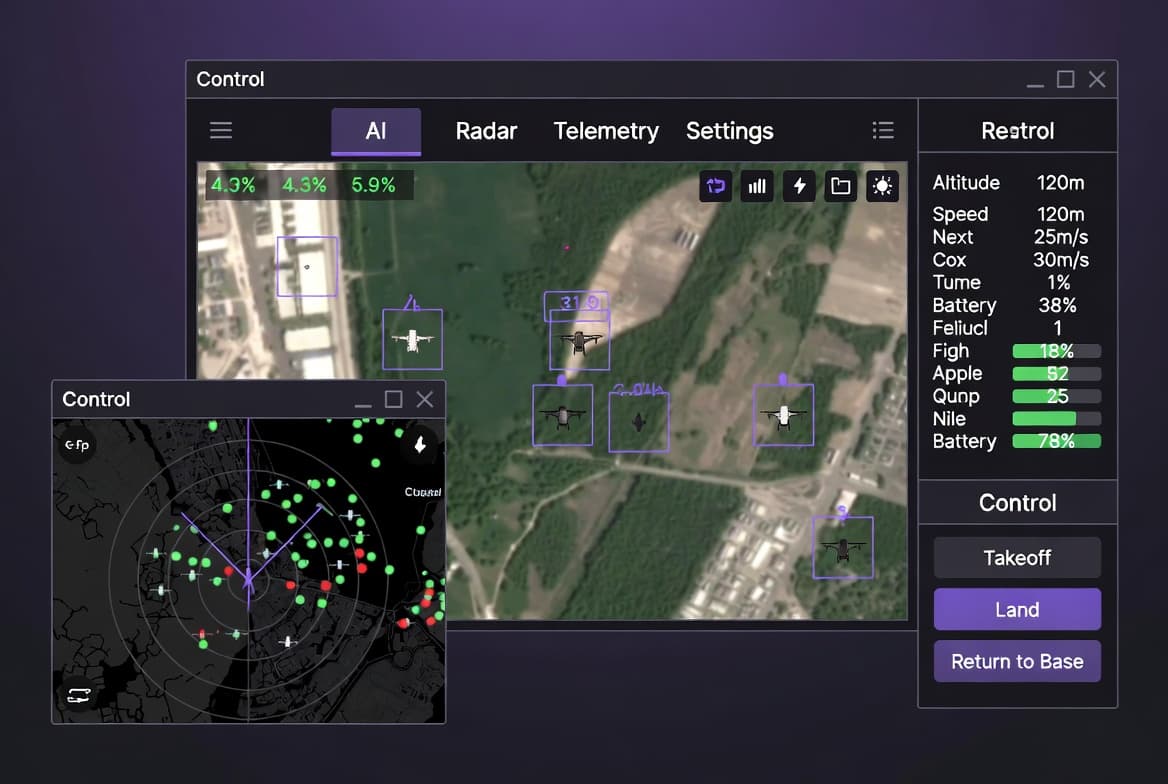Click the Fp badge in radar window
The image size is (1168, 784).
pyautogui.click(x=77, y=445)
